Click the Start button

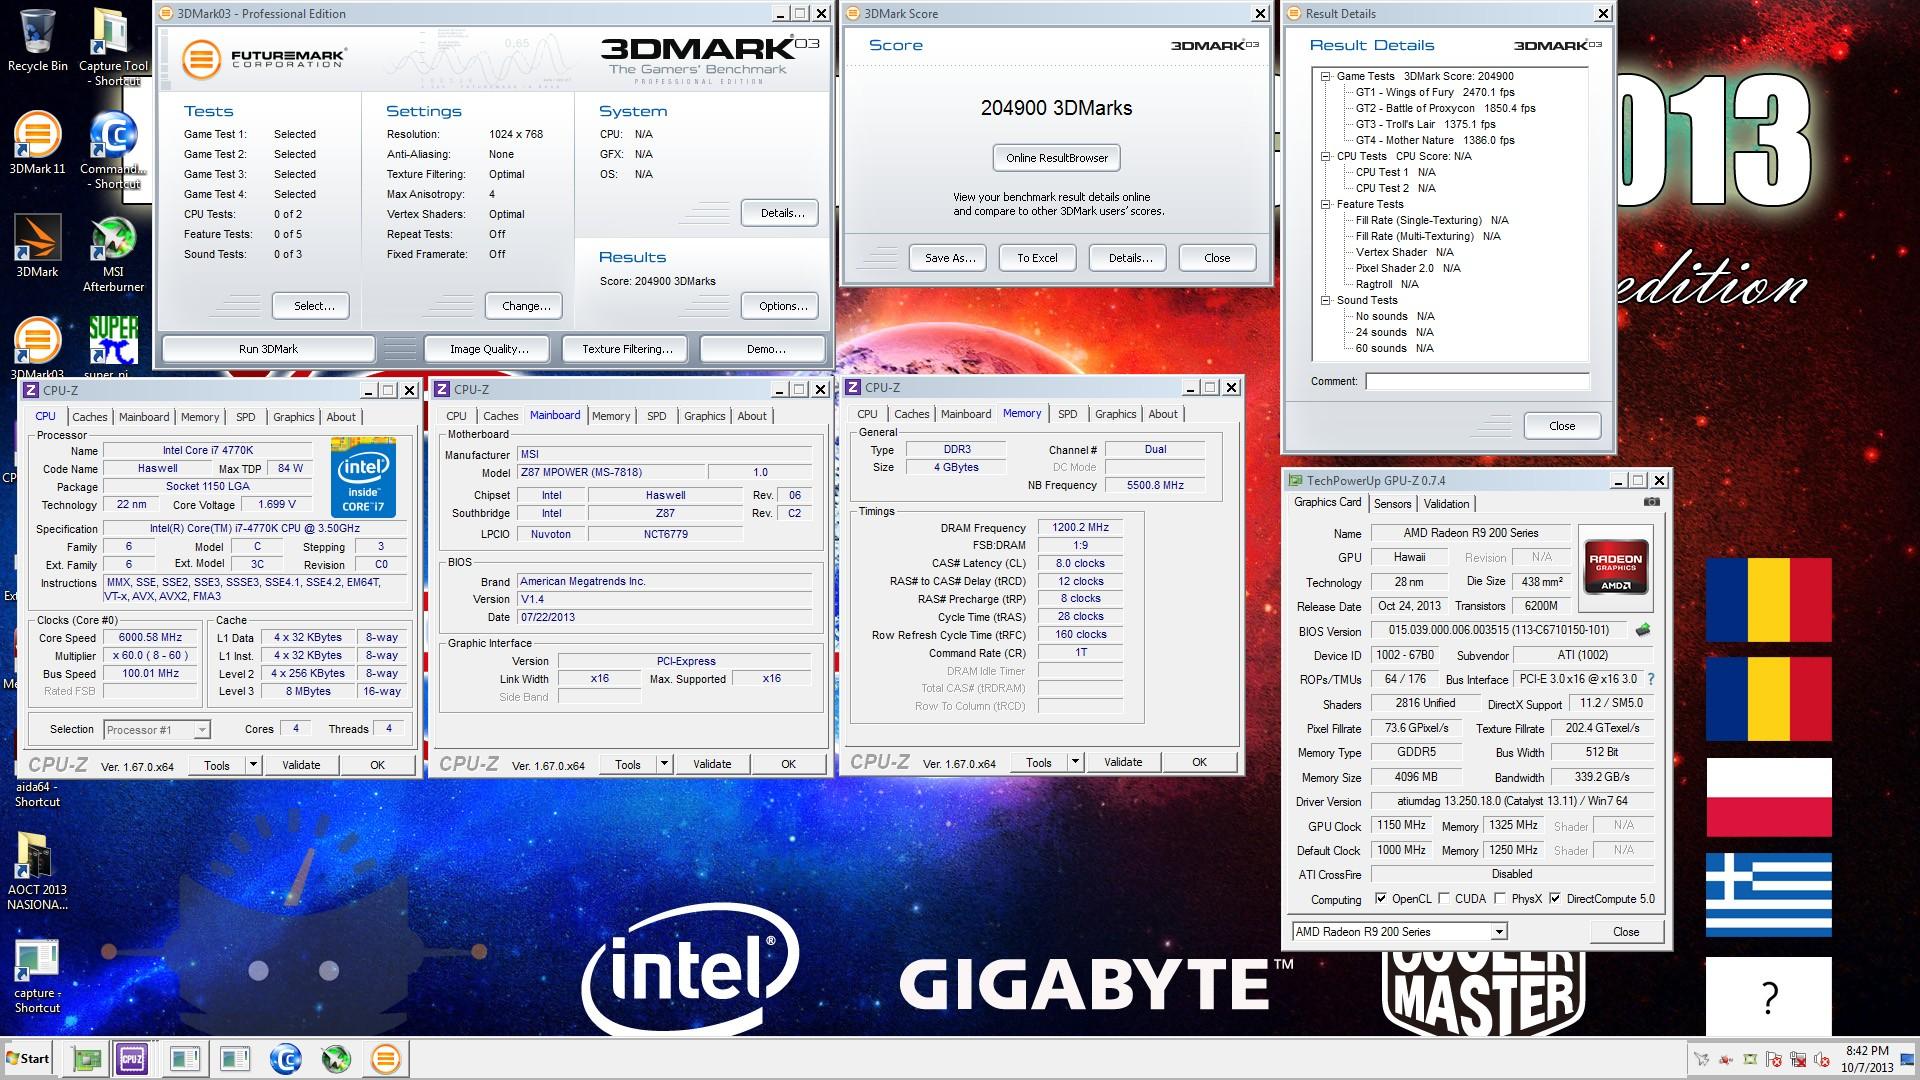coord(28,1058)
